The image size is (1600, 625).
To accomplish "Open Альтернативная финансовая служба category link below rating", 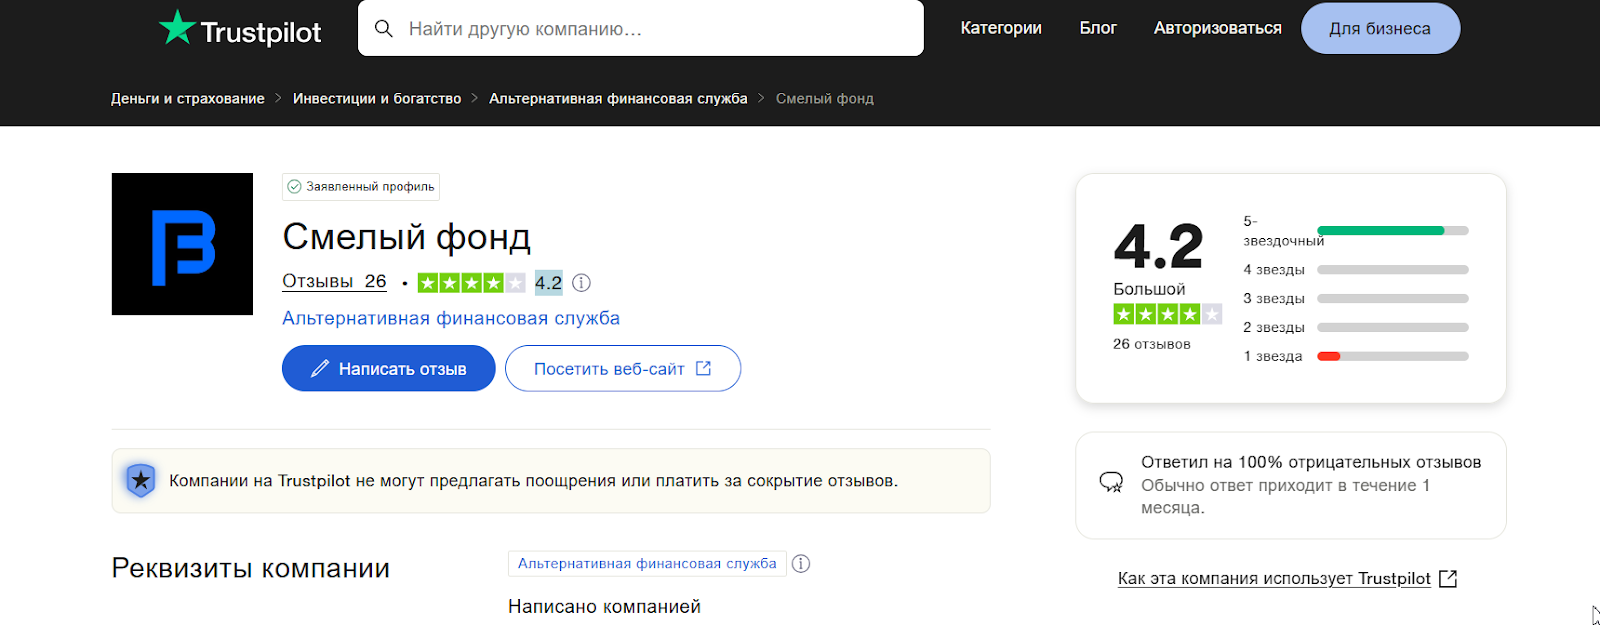I will tap(451, 318).
